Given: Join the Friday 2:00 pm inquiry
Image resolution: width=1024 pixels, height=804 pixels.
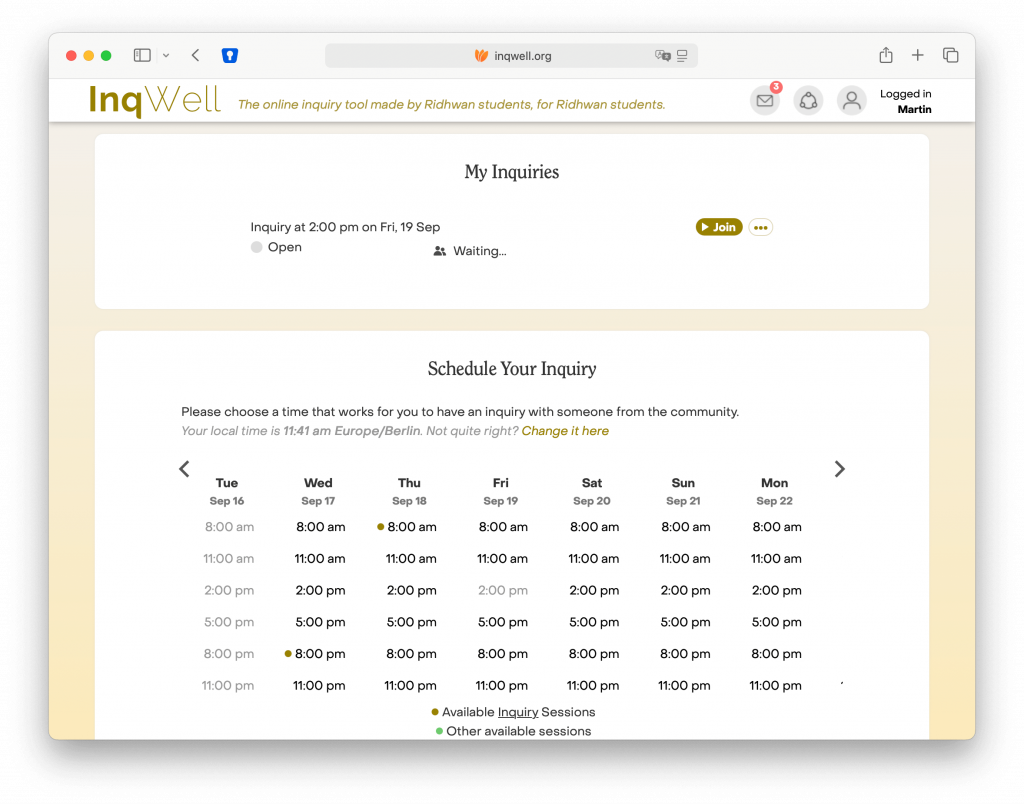Looking at the screenshot, I should 719,228.
